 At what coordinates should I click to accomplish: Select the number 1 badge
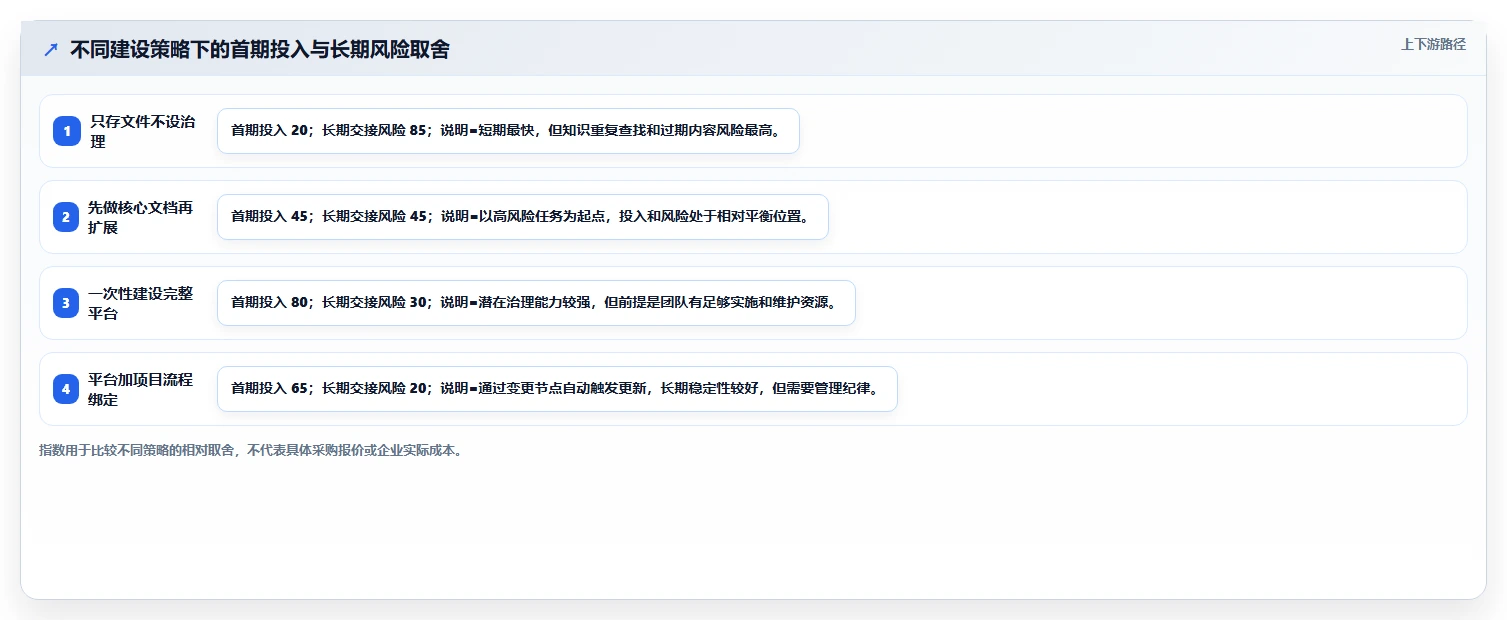pyautogui.click(x=66, y=131)
